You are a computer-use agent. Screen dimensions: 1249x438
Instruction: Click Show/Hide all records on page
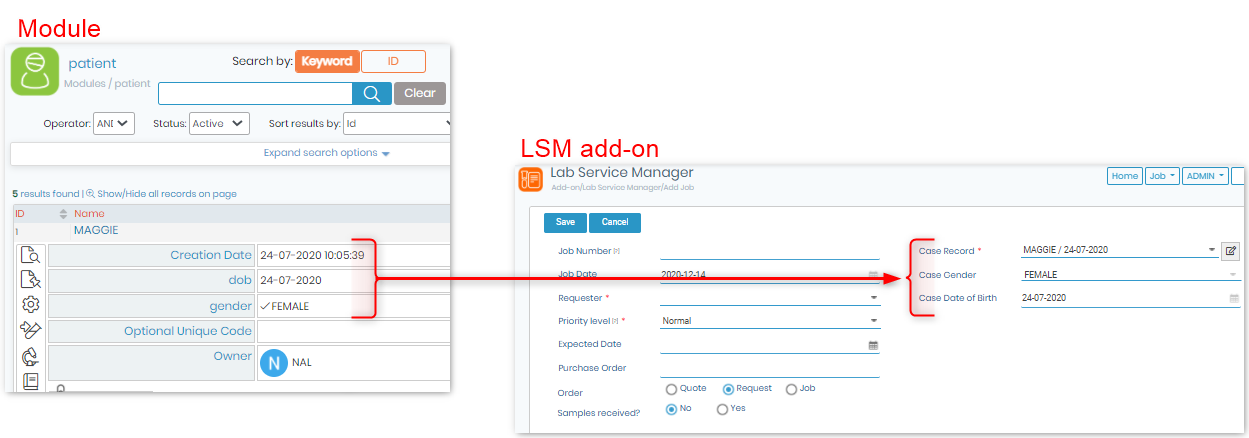pos(166,194)
